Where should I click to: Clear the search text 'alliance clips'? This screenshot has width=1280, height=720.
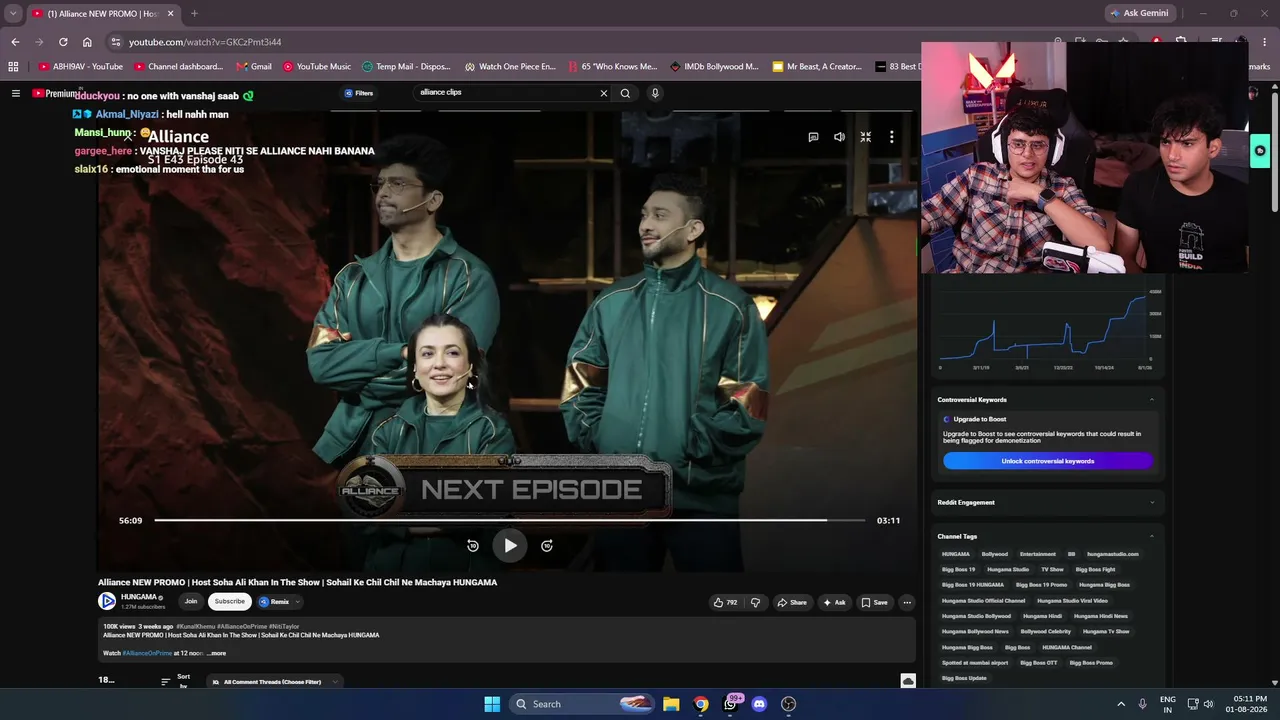click(603, 93)
